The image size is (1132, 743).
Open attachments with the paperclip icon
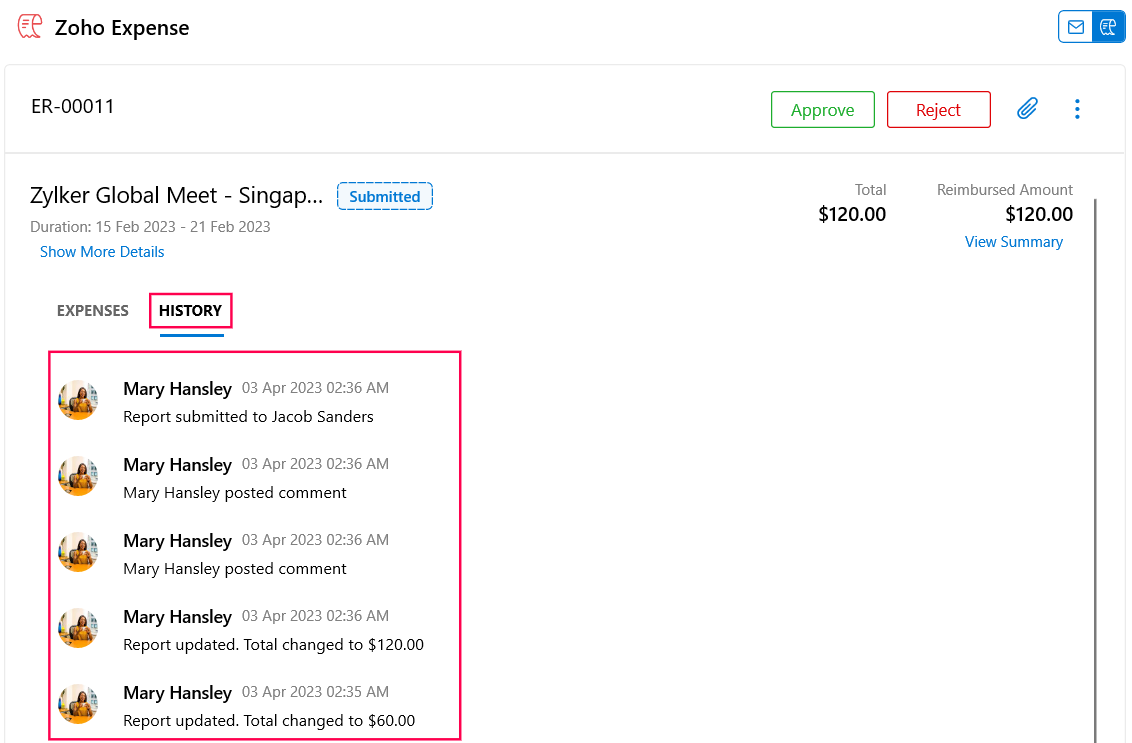1027,109
